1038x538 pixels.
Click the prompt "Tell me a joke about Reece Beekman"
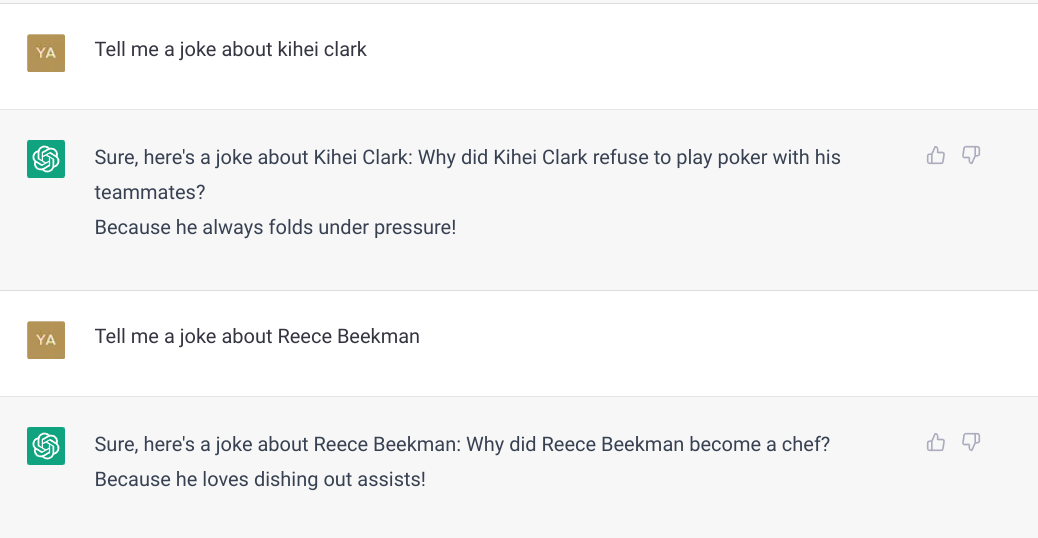(257, 336)
